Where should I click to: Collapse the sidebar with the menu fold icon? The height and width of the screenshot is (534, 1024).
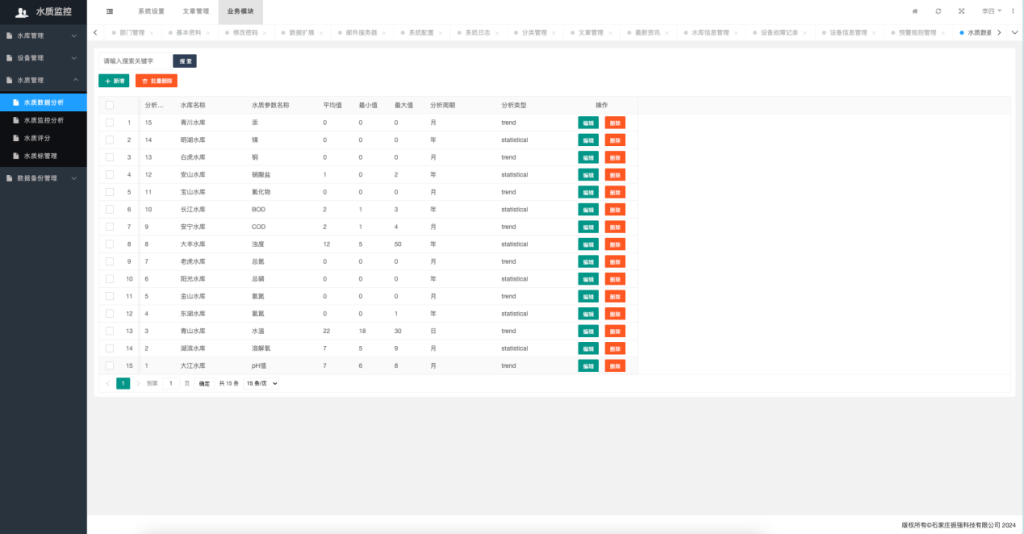tap(109, 11)
